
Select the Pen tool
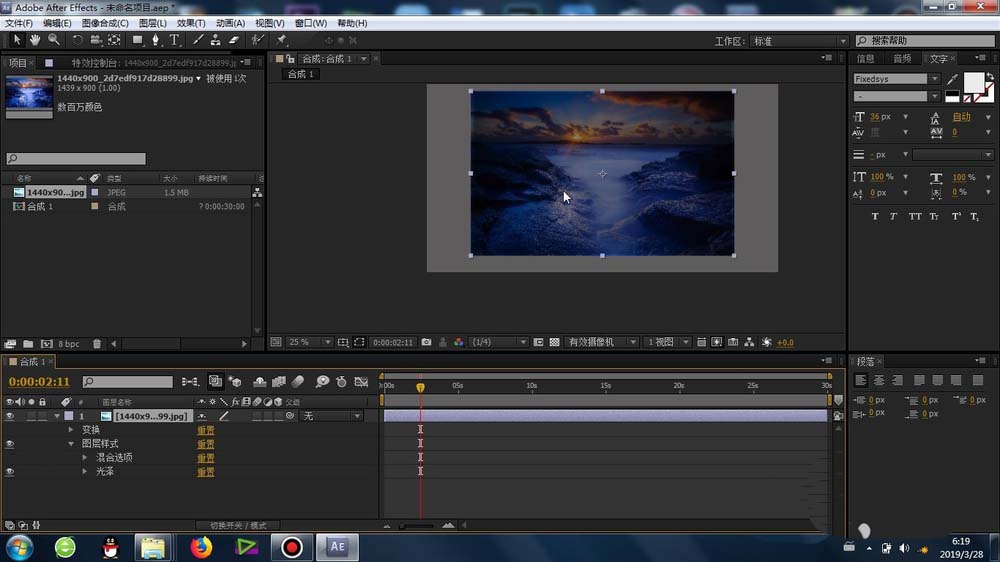click(x=156, y=40)
